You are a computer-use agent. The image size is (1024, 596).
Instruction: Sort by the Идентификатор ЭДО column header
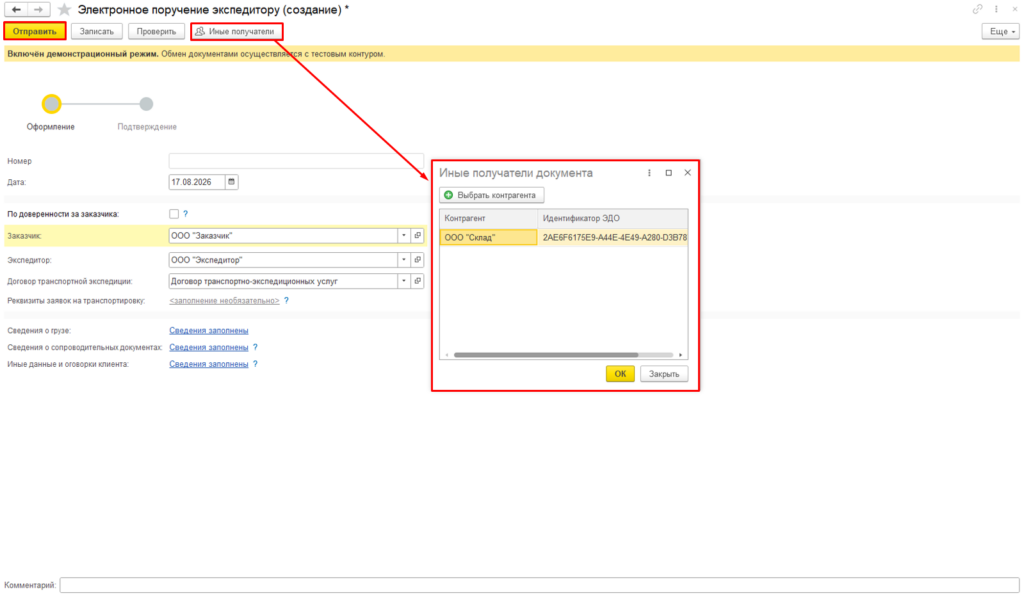click(x=613, y=219)
